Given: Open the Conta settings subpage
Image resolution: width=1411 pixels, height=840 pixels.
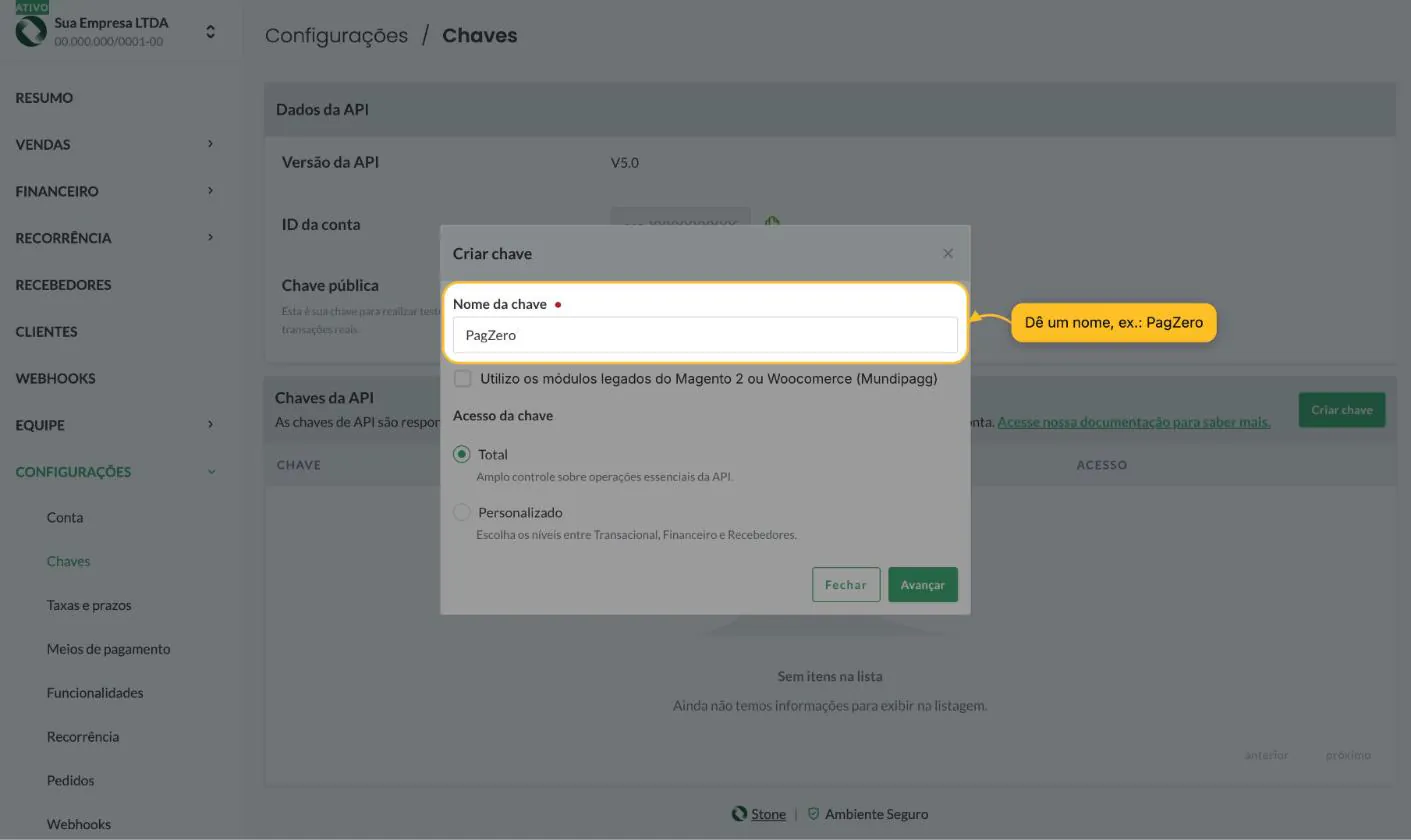Looking at the screenshot, I should [65, 518].
